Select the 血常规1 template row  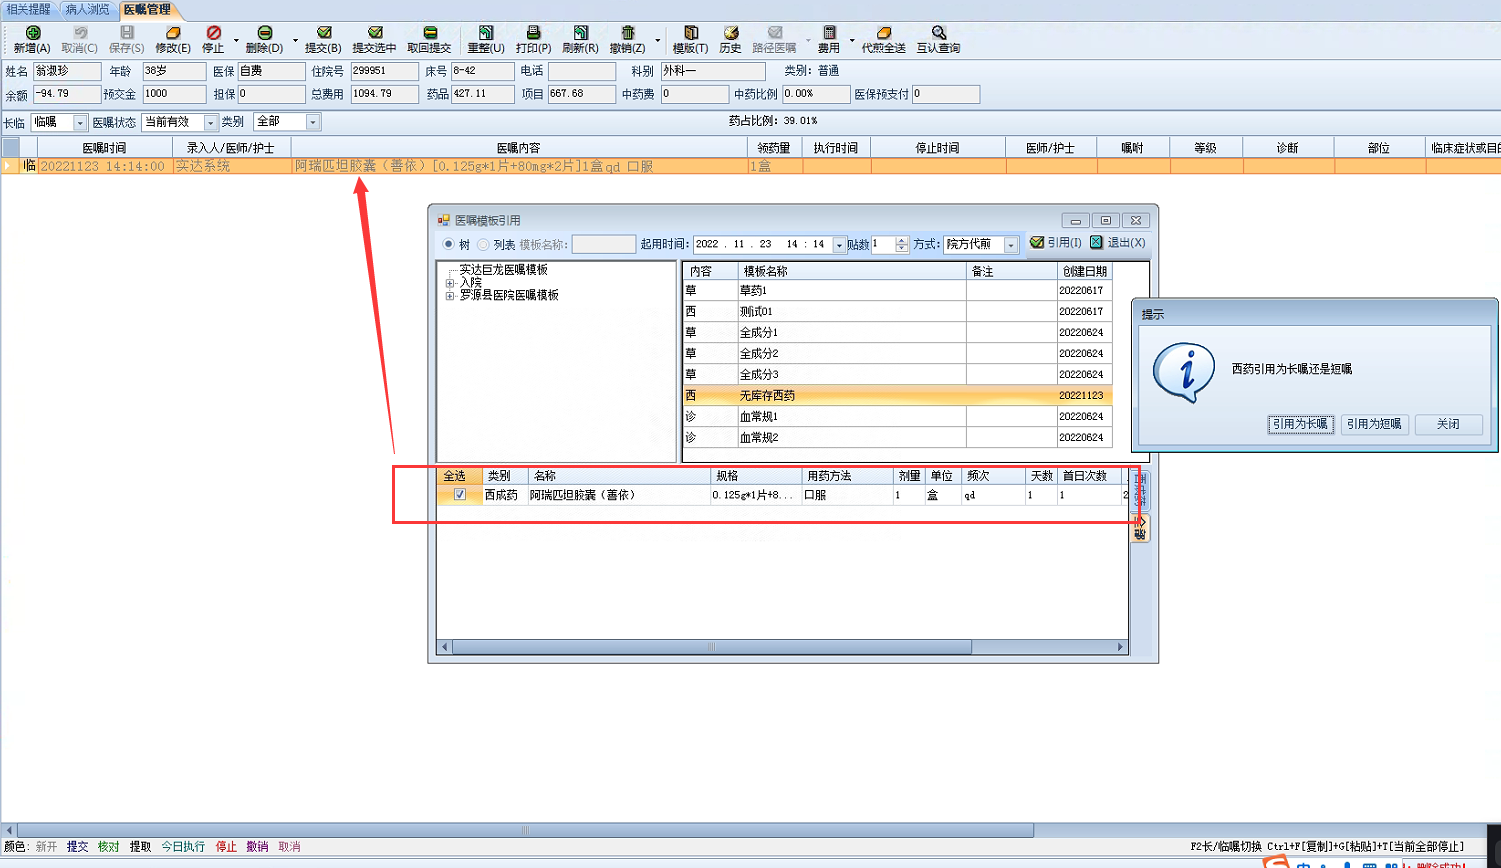897,416
